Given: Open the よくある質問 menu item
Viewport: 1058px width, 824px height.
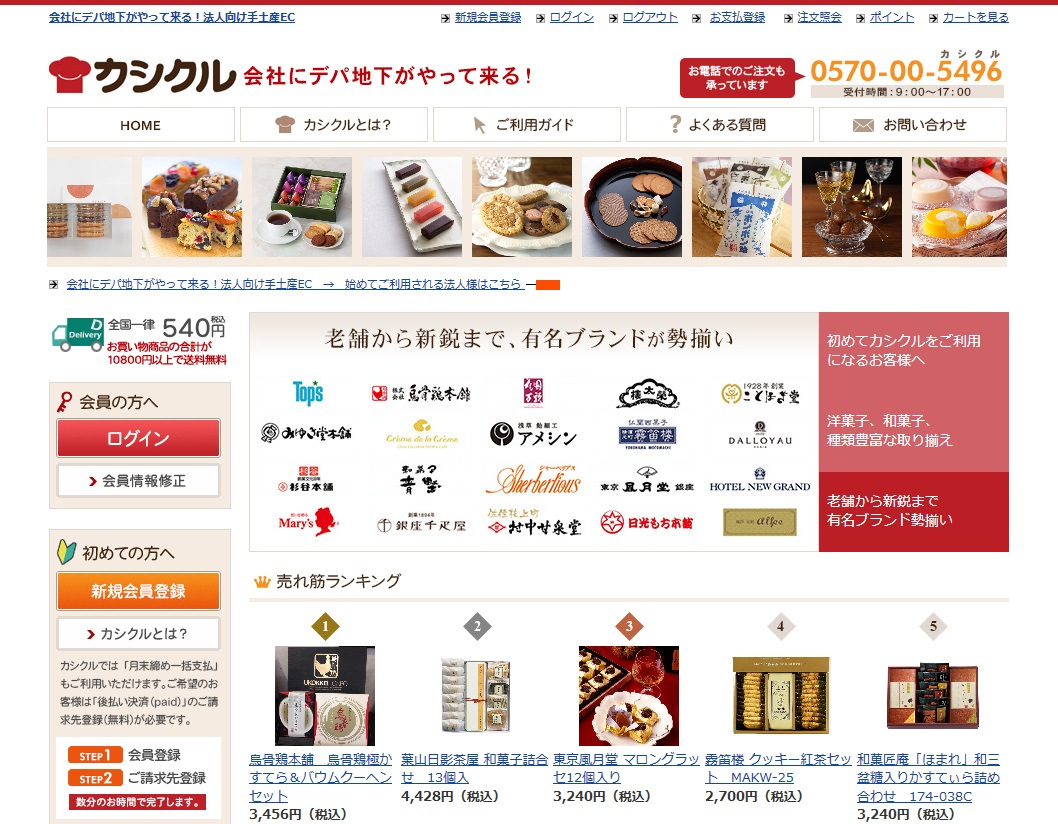Looking at the screenshot, I should coord(719,125).
